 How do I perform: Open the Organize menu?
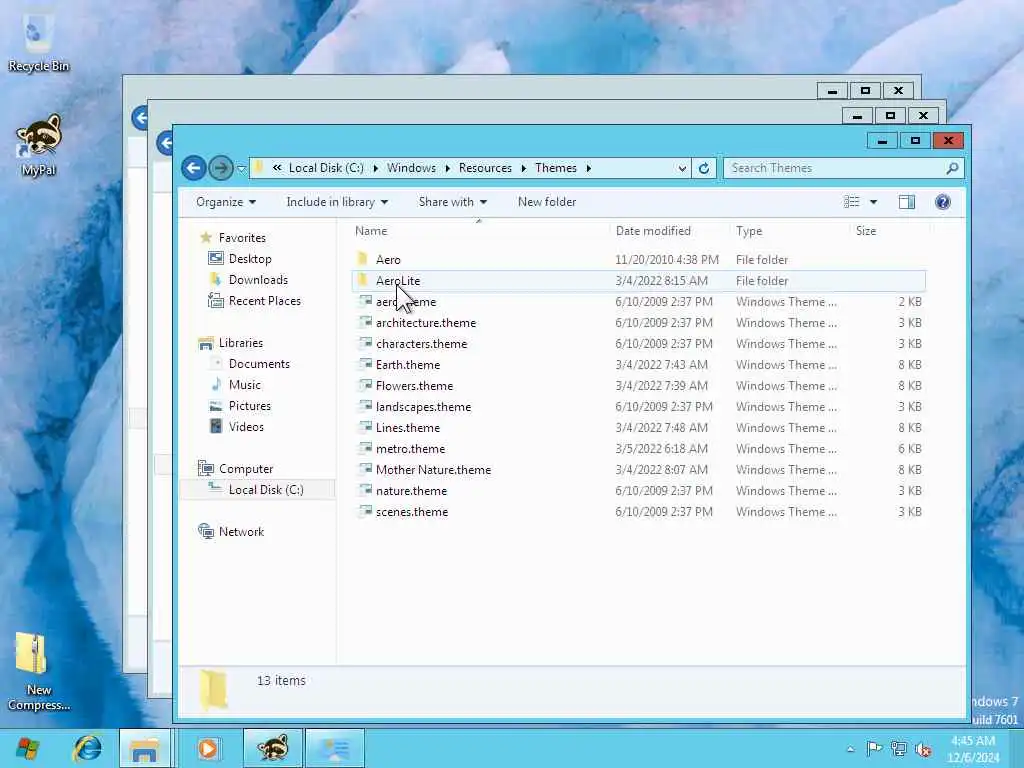(225, 202)
